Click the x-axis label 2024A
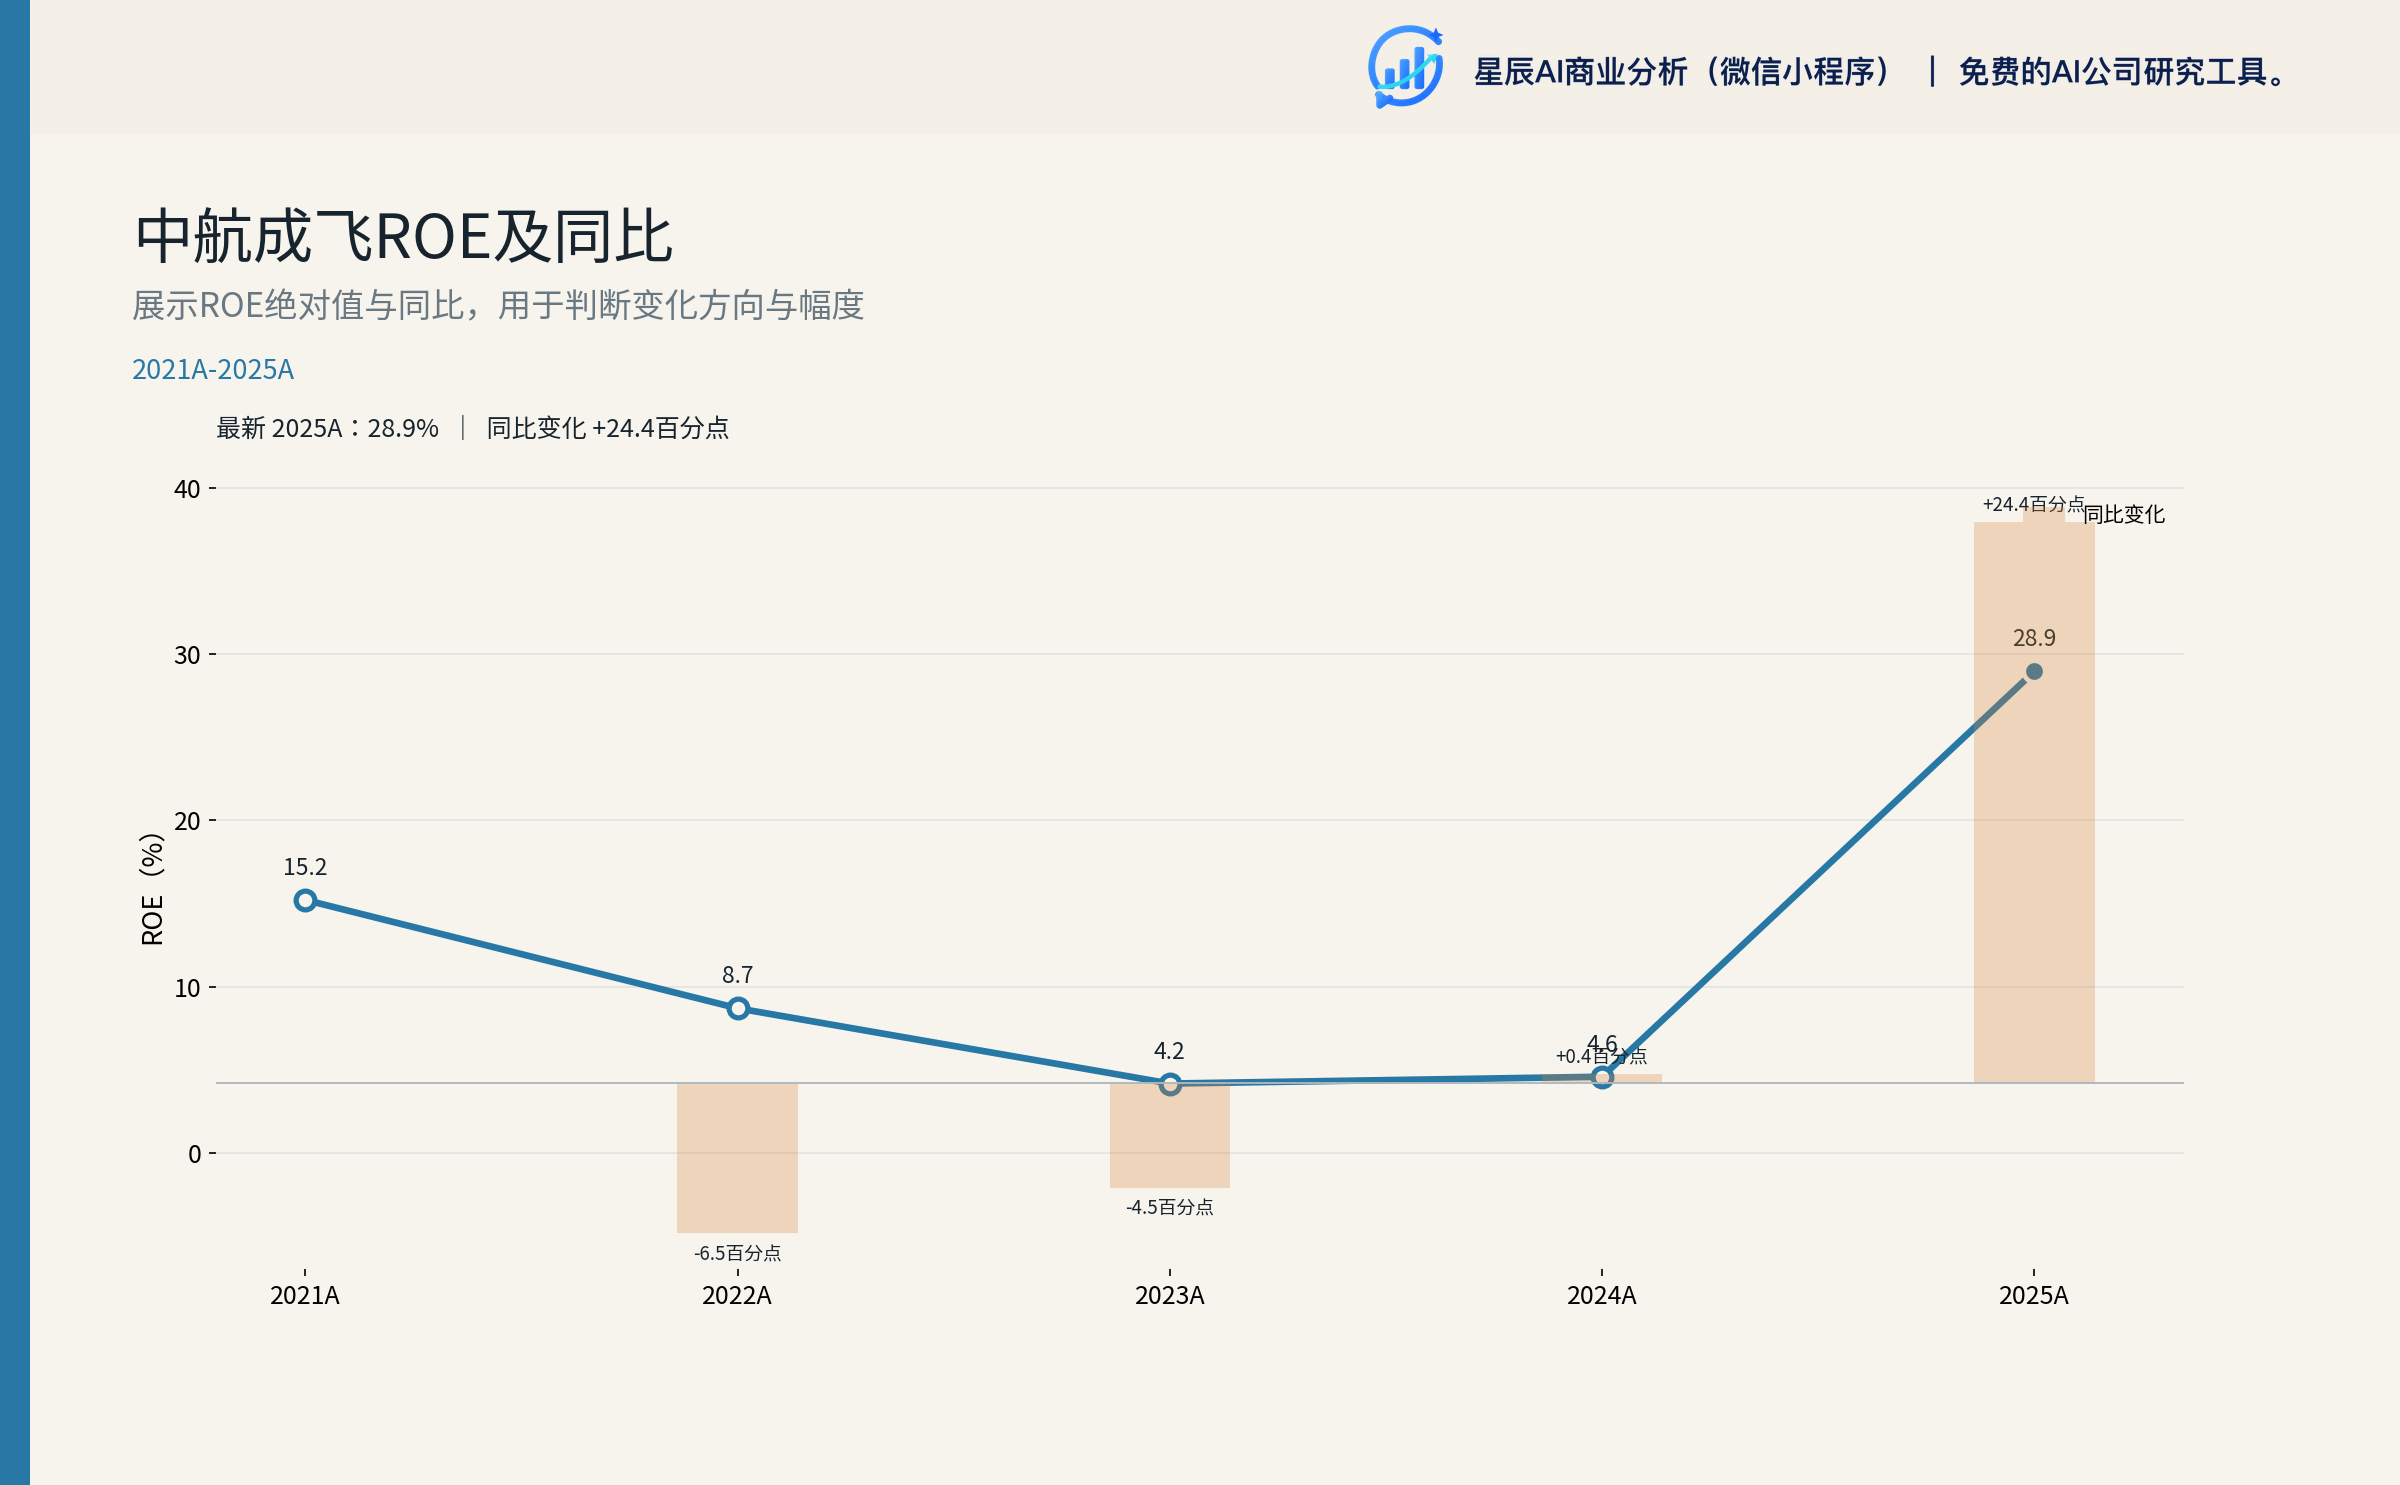Viewport: 2400px width, 1485px height. 1602,1296
